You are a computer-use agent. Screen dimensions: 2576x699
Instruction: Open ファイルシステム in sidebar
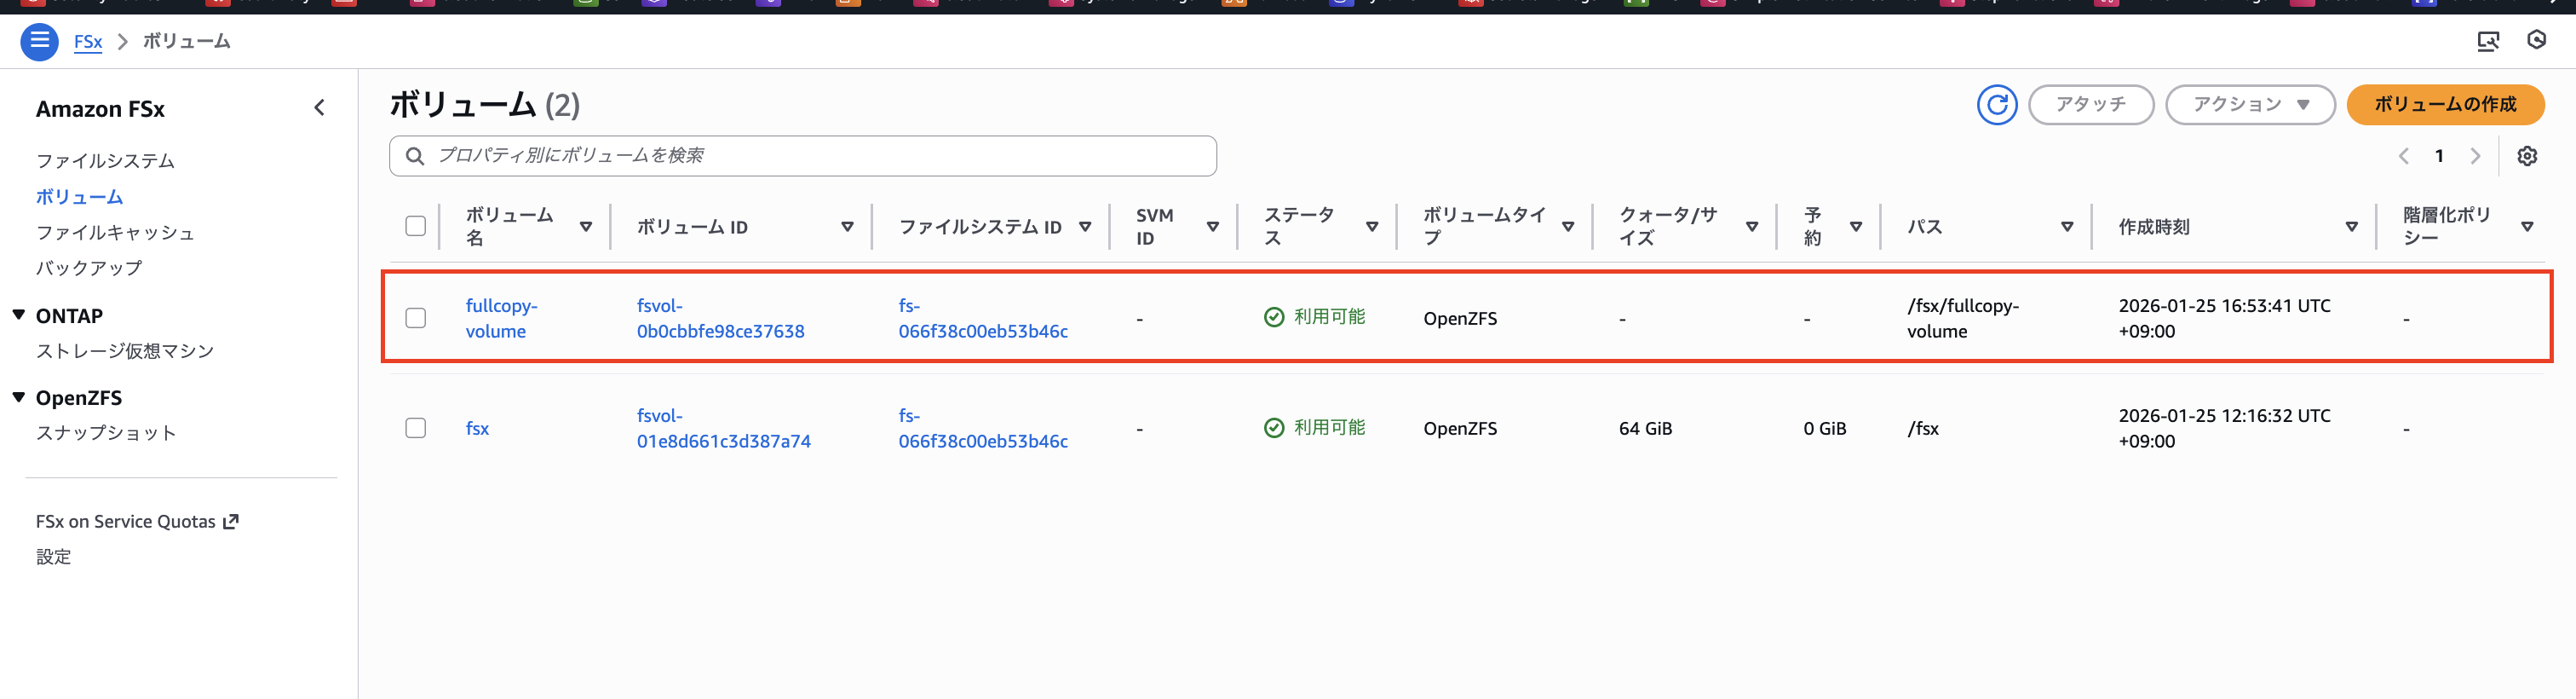105,161
